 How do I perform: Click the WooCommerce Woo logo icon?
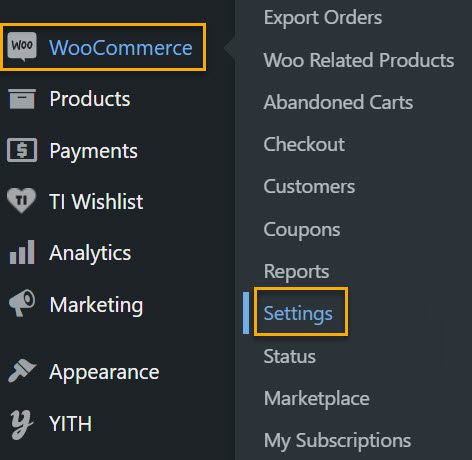click(x=22, y=47)
